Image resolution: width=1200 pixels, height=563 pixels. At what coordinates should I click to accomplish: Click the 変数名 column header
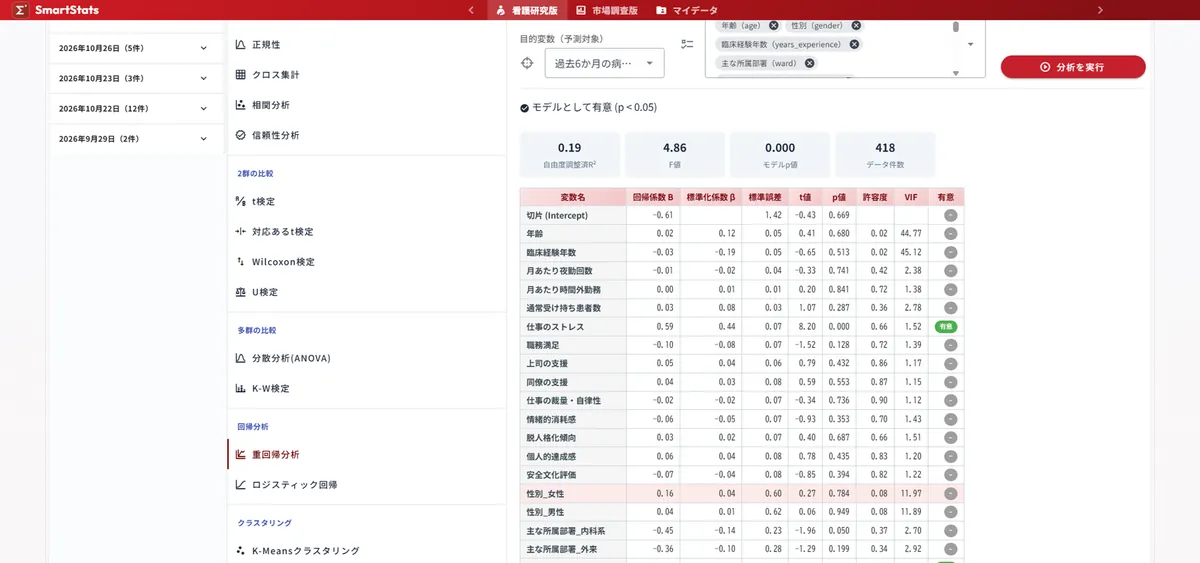(573, 197)
